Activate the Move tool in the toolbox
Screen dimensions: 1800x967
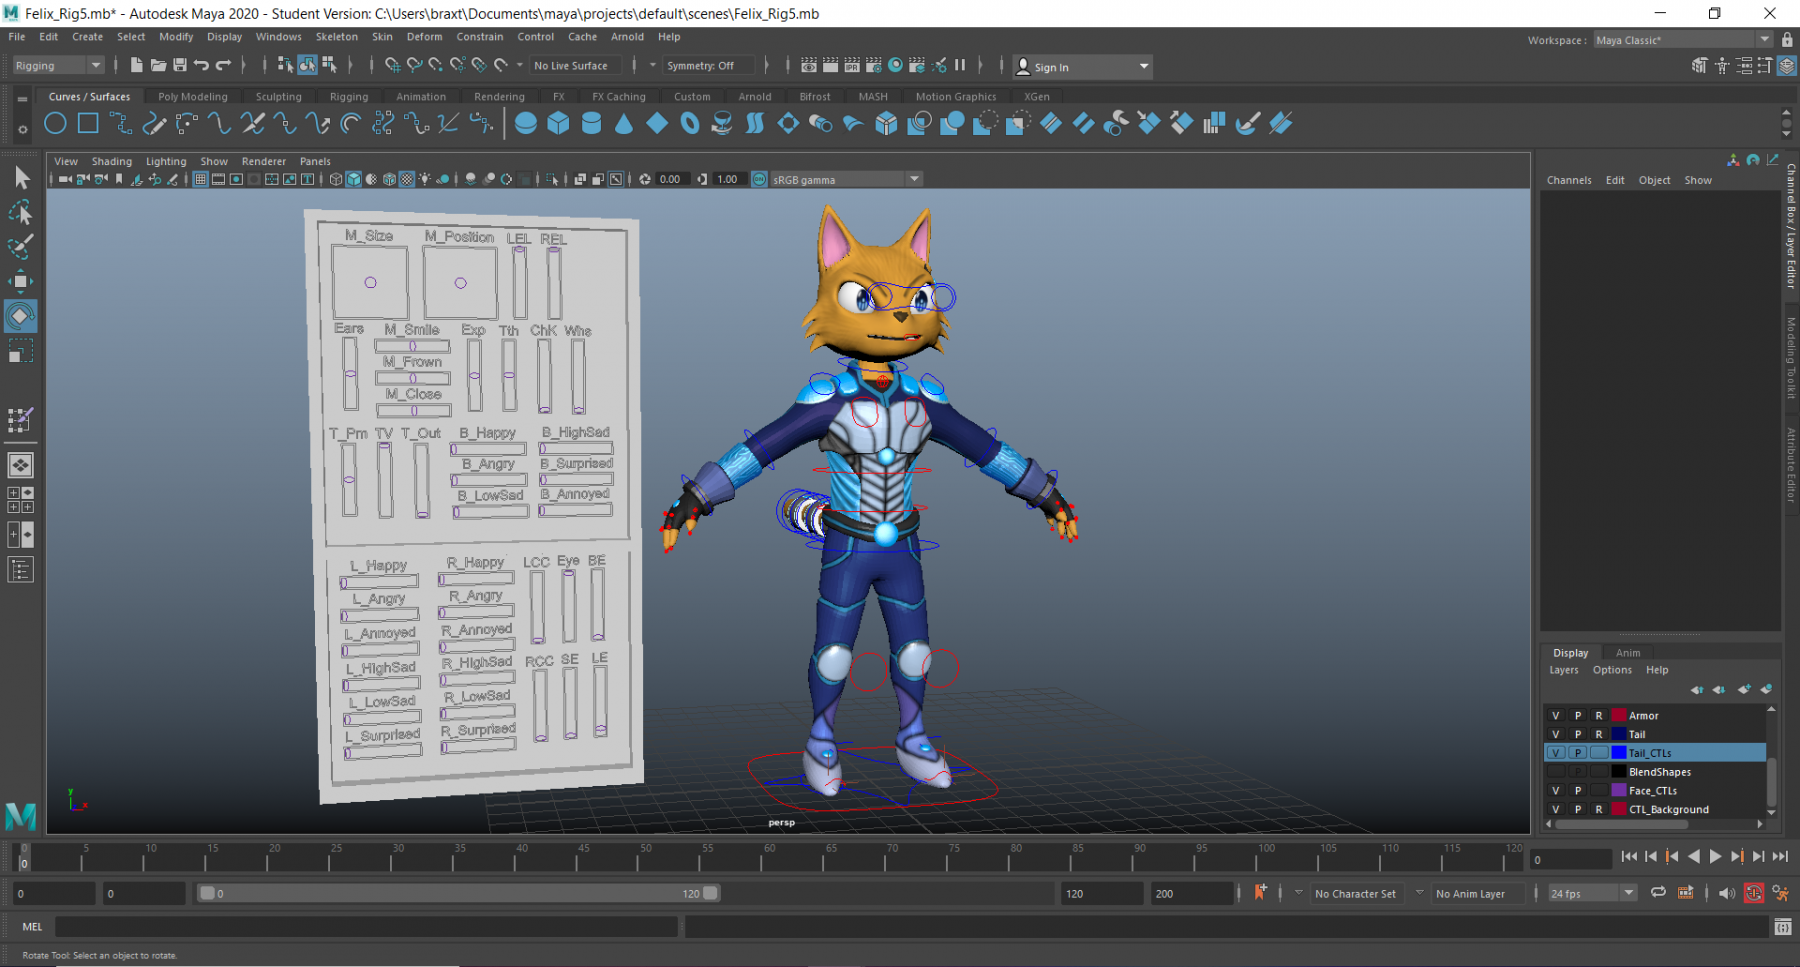(21, 281)
